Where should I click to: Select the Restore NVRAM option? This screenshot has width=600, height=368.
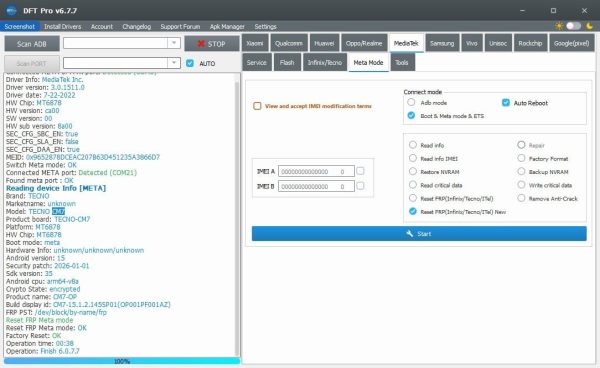tap(412, 171)
